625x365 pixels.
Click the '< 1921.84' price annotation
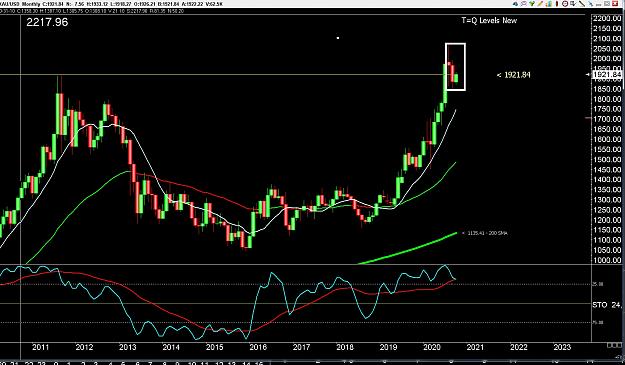click(513, 75)
